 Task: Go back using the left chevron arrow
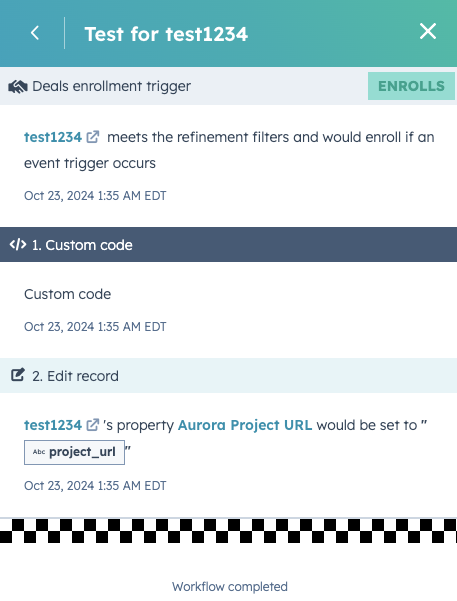click(35, 33)
